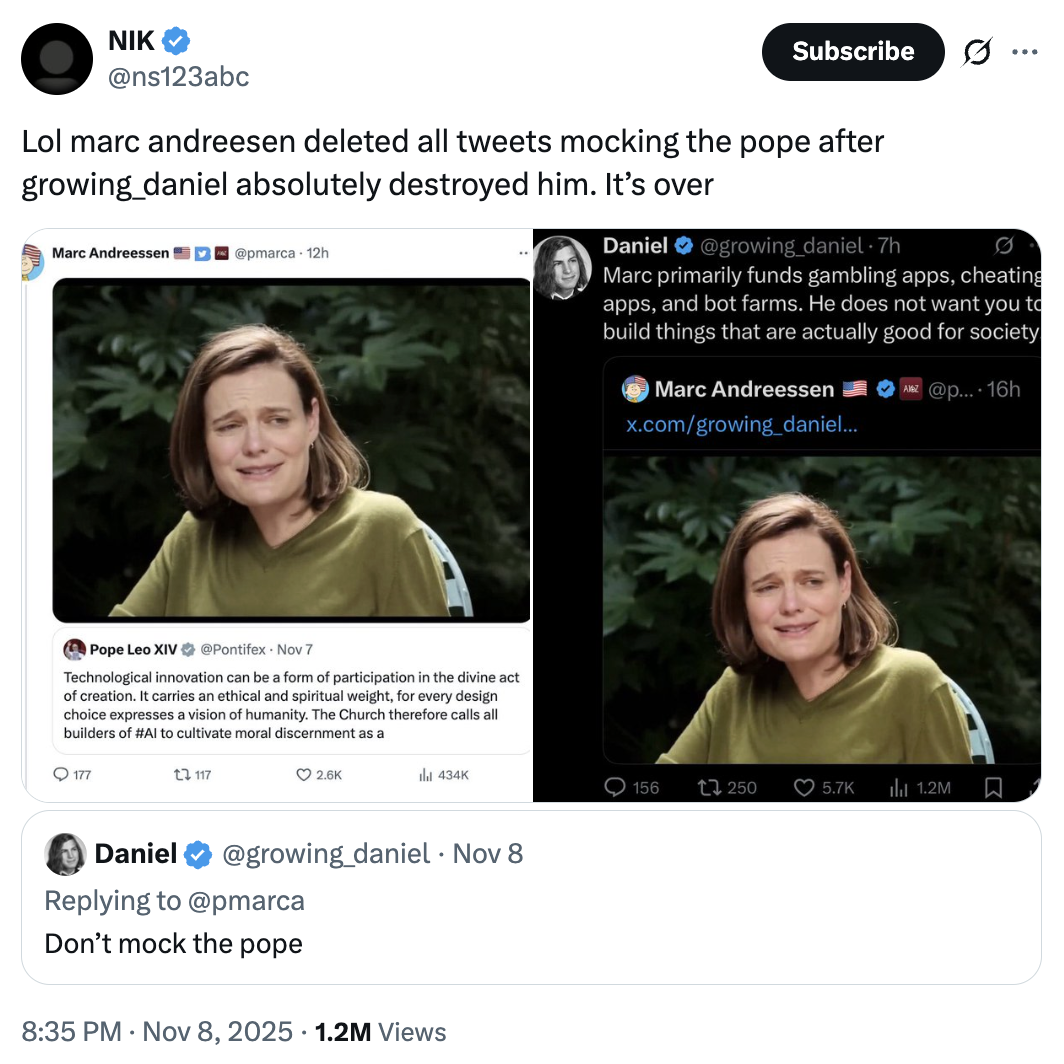Open the Nov 8 timestamp on Daniel's reply
Image resolution: width=1064 pixels, height=1064 pixels.
[x=488, y=853]
